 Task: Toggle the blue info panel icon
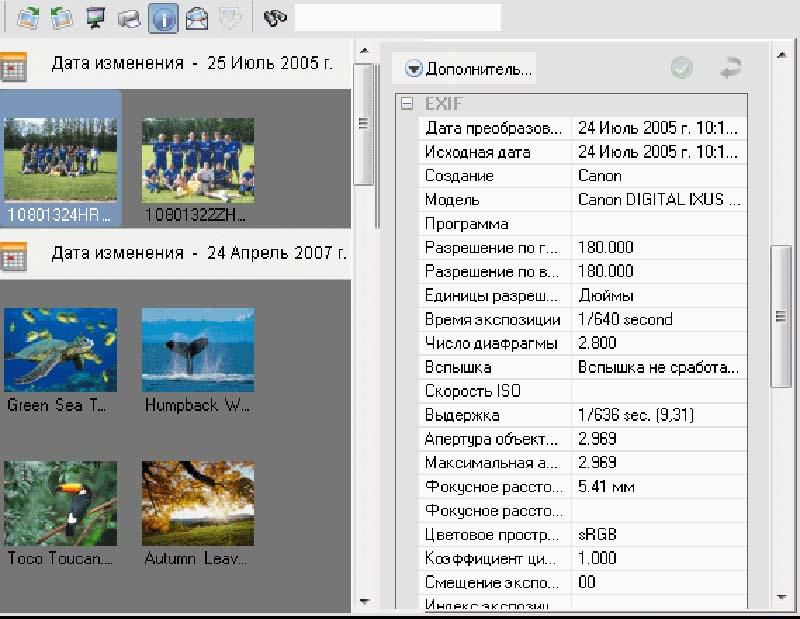(x=163, y=17)
